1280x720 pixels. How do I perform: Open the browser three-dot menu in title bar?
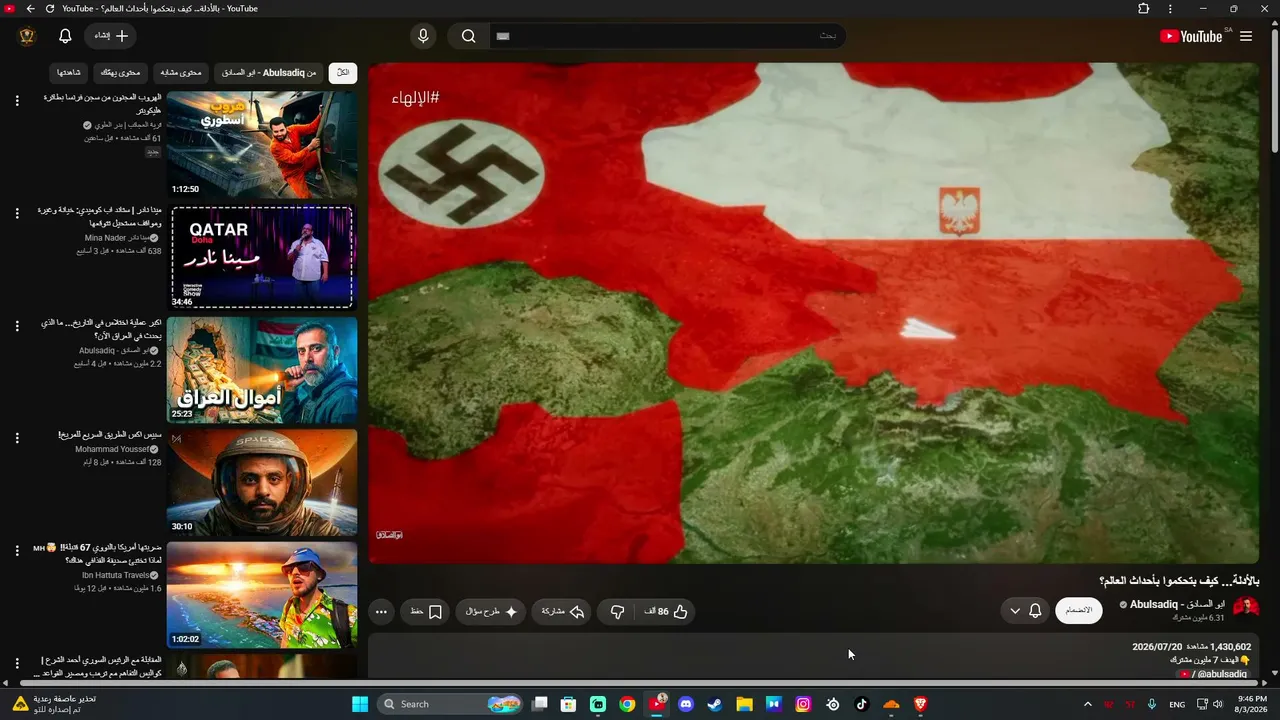[x=1170, y=9]
